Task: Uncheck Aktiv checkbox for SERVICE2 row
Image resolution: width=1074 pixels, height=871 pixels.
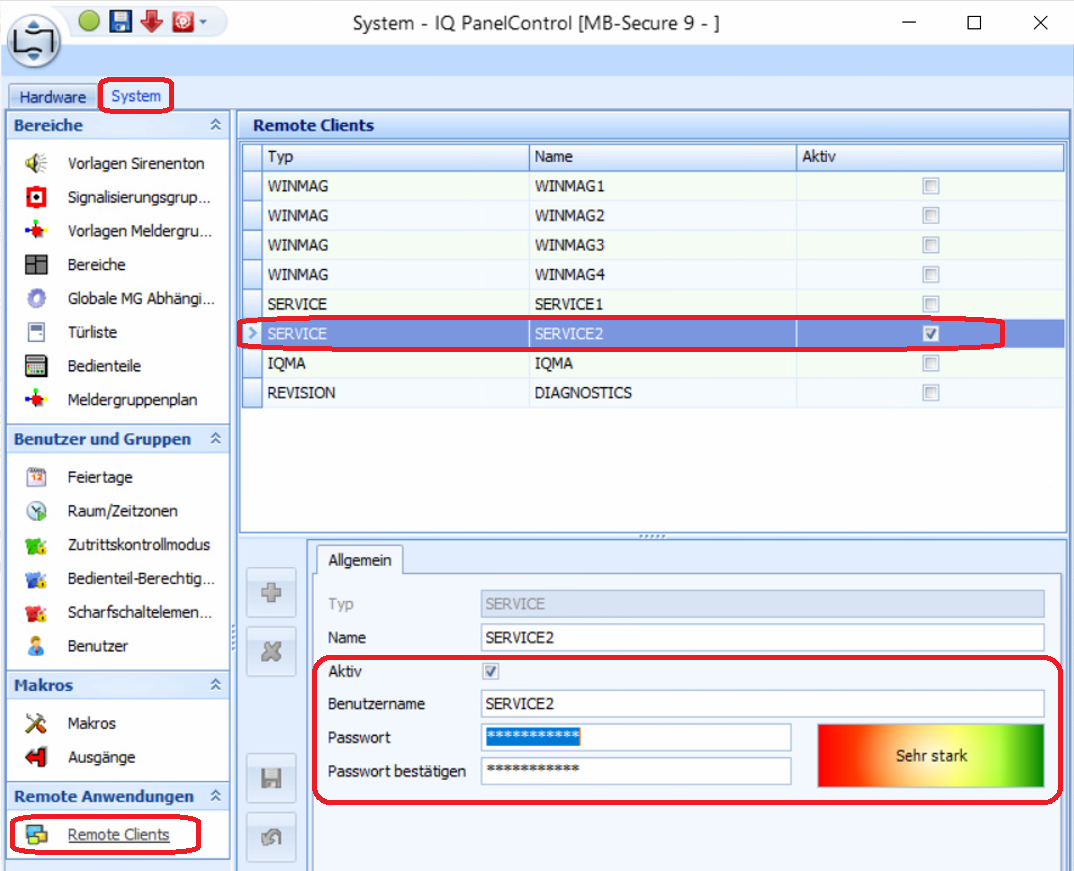Action: pyautogui.click(x=930, y=333)
